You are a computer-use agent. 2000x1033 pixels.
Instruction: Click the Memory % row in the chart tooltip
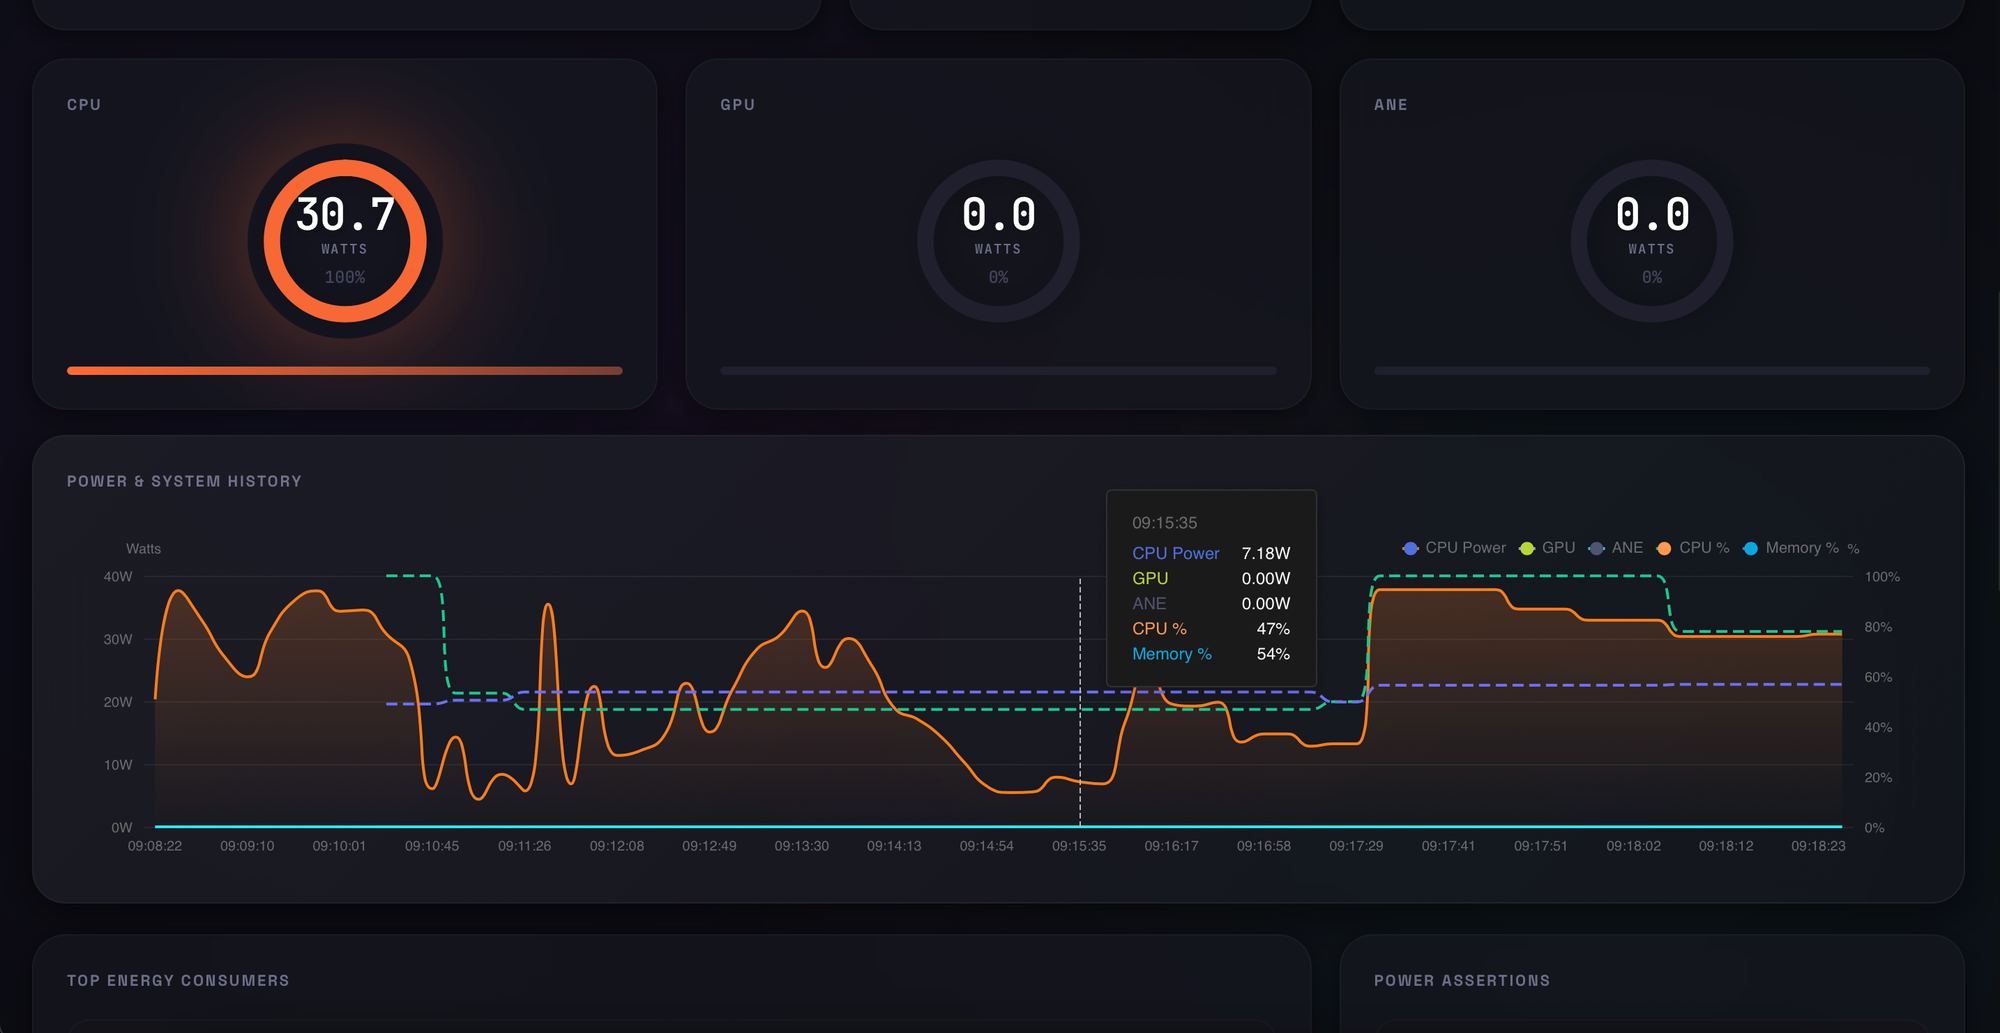pos(1210,654)
